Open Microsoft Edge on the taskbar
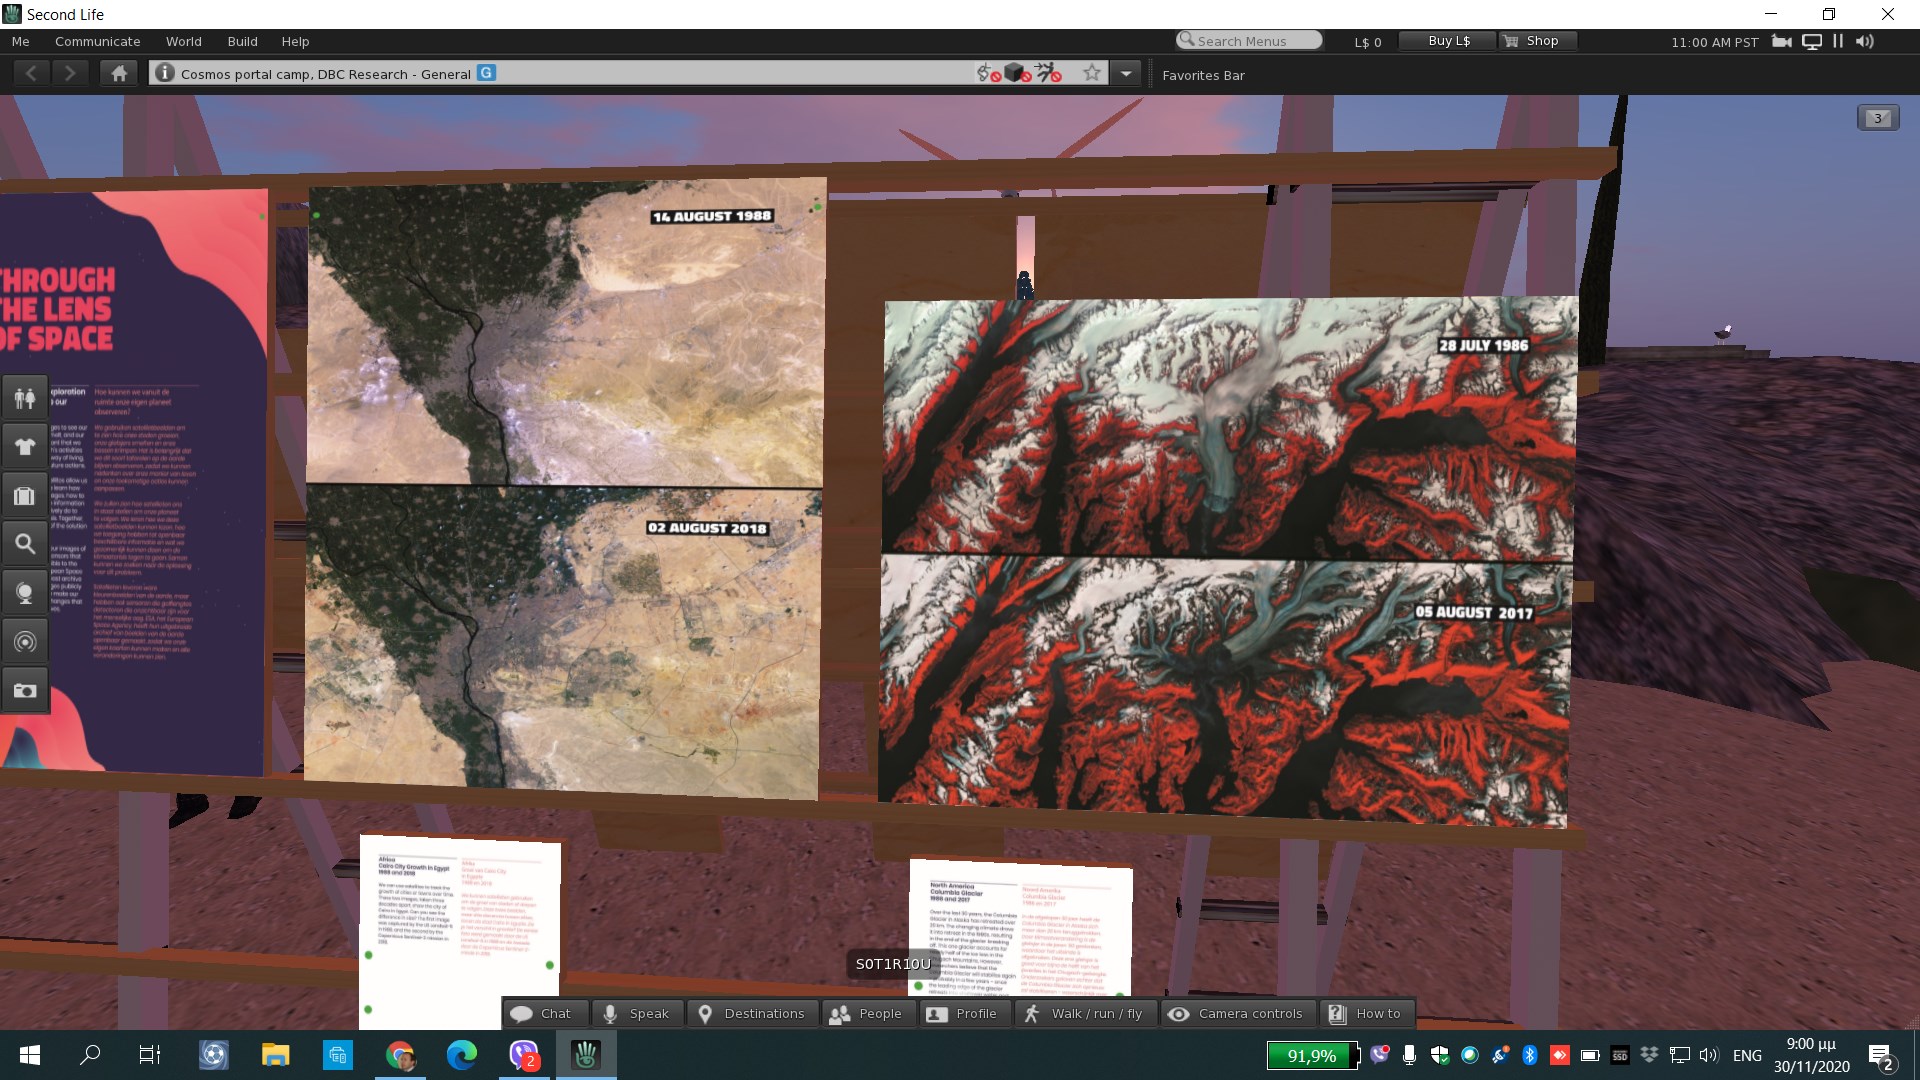Viewport: 1920px width, 1080px height. tap(462, 1055)
